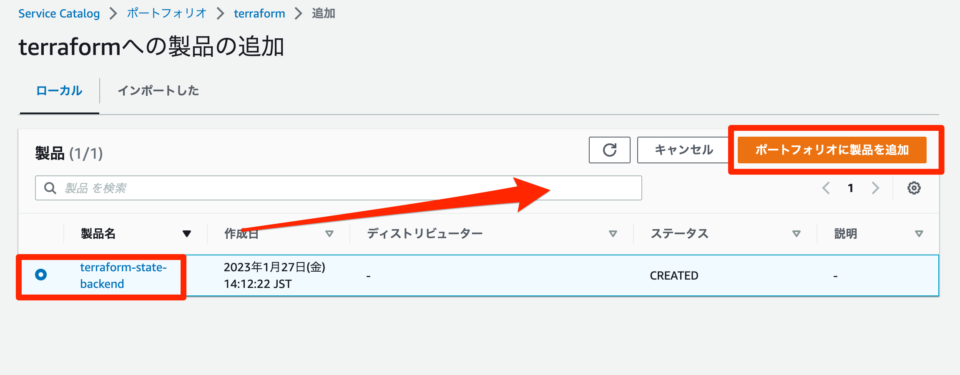Viewport: 960px width, 375px height.
Task: Open the table preferences gear icon
Action: (914, 188)
